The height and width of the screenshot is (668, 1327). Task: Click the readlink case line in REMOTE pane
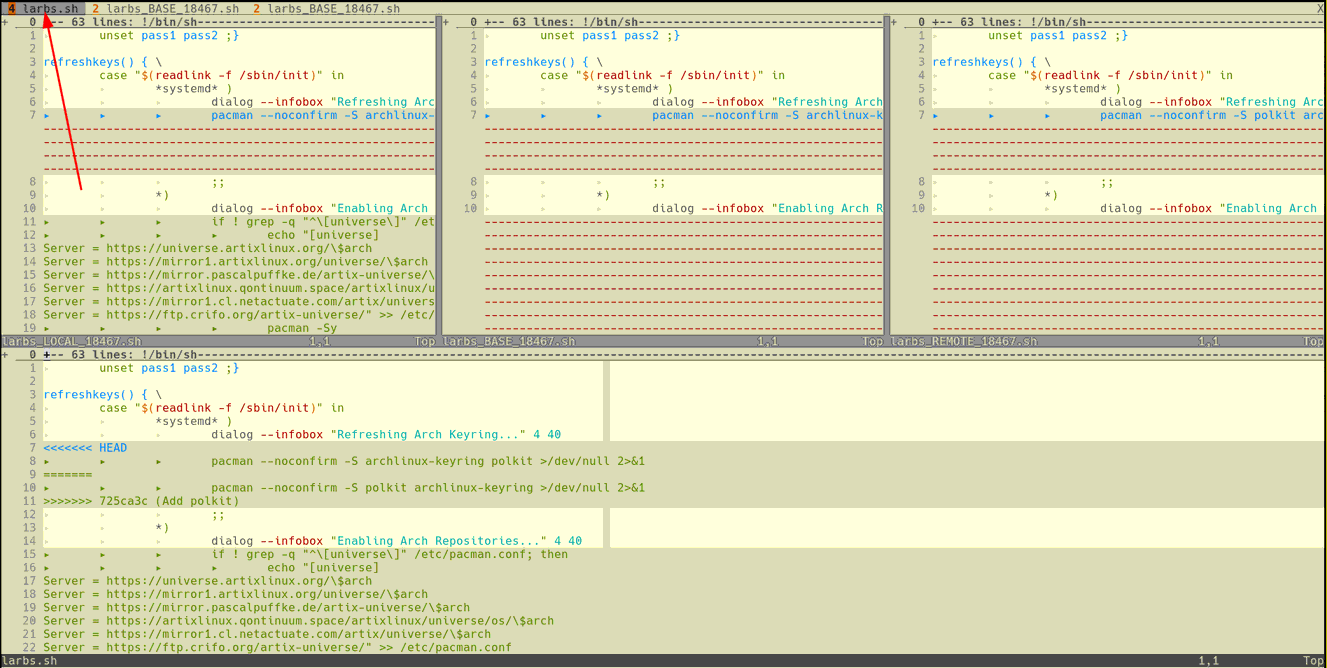[x=1110, y=75]
